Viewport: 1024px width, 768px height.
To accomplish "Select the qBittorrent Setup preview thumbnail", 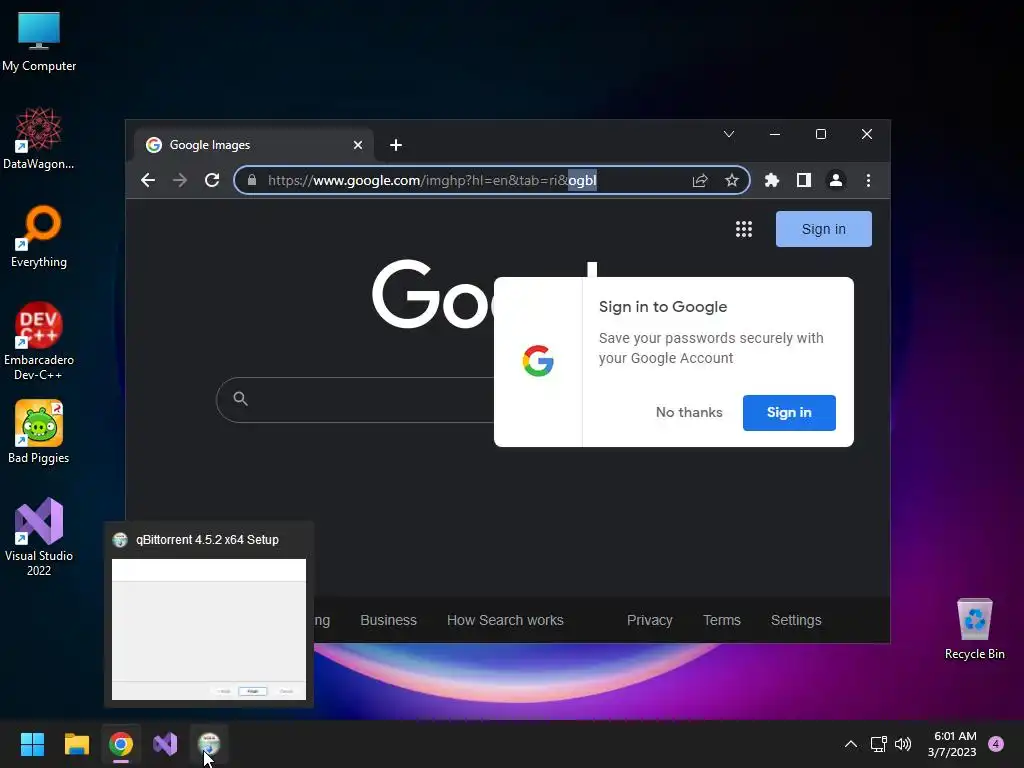I will point(209,629).
